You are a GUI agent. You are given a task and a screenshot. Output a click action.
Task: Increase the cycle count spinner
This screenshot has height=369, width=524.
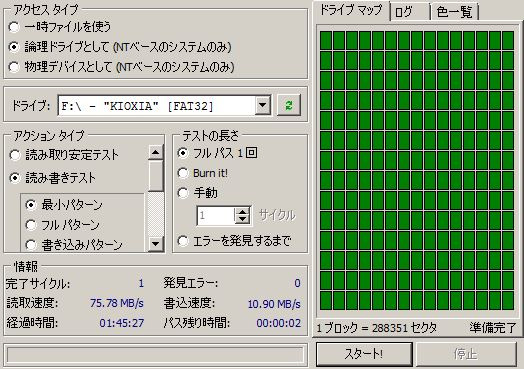pyautogui.click(x=242, y=212)
